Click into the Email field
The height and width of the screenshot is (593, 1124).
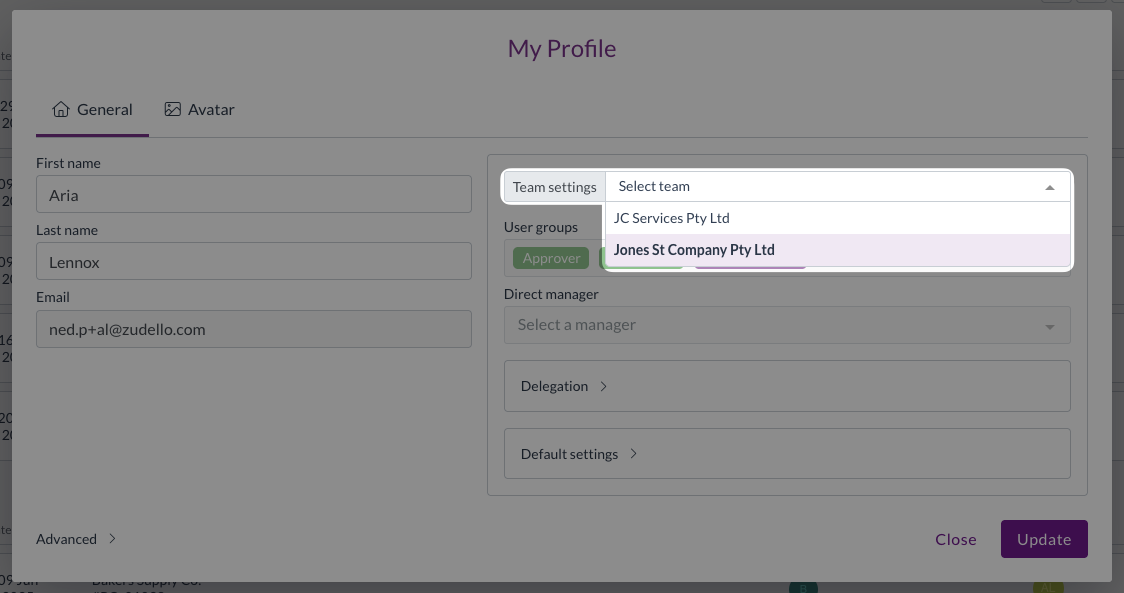coord(253,329)
